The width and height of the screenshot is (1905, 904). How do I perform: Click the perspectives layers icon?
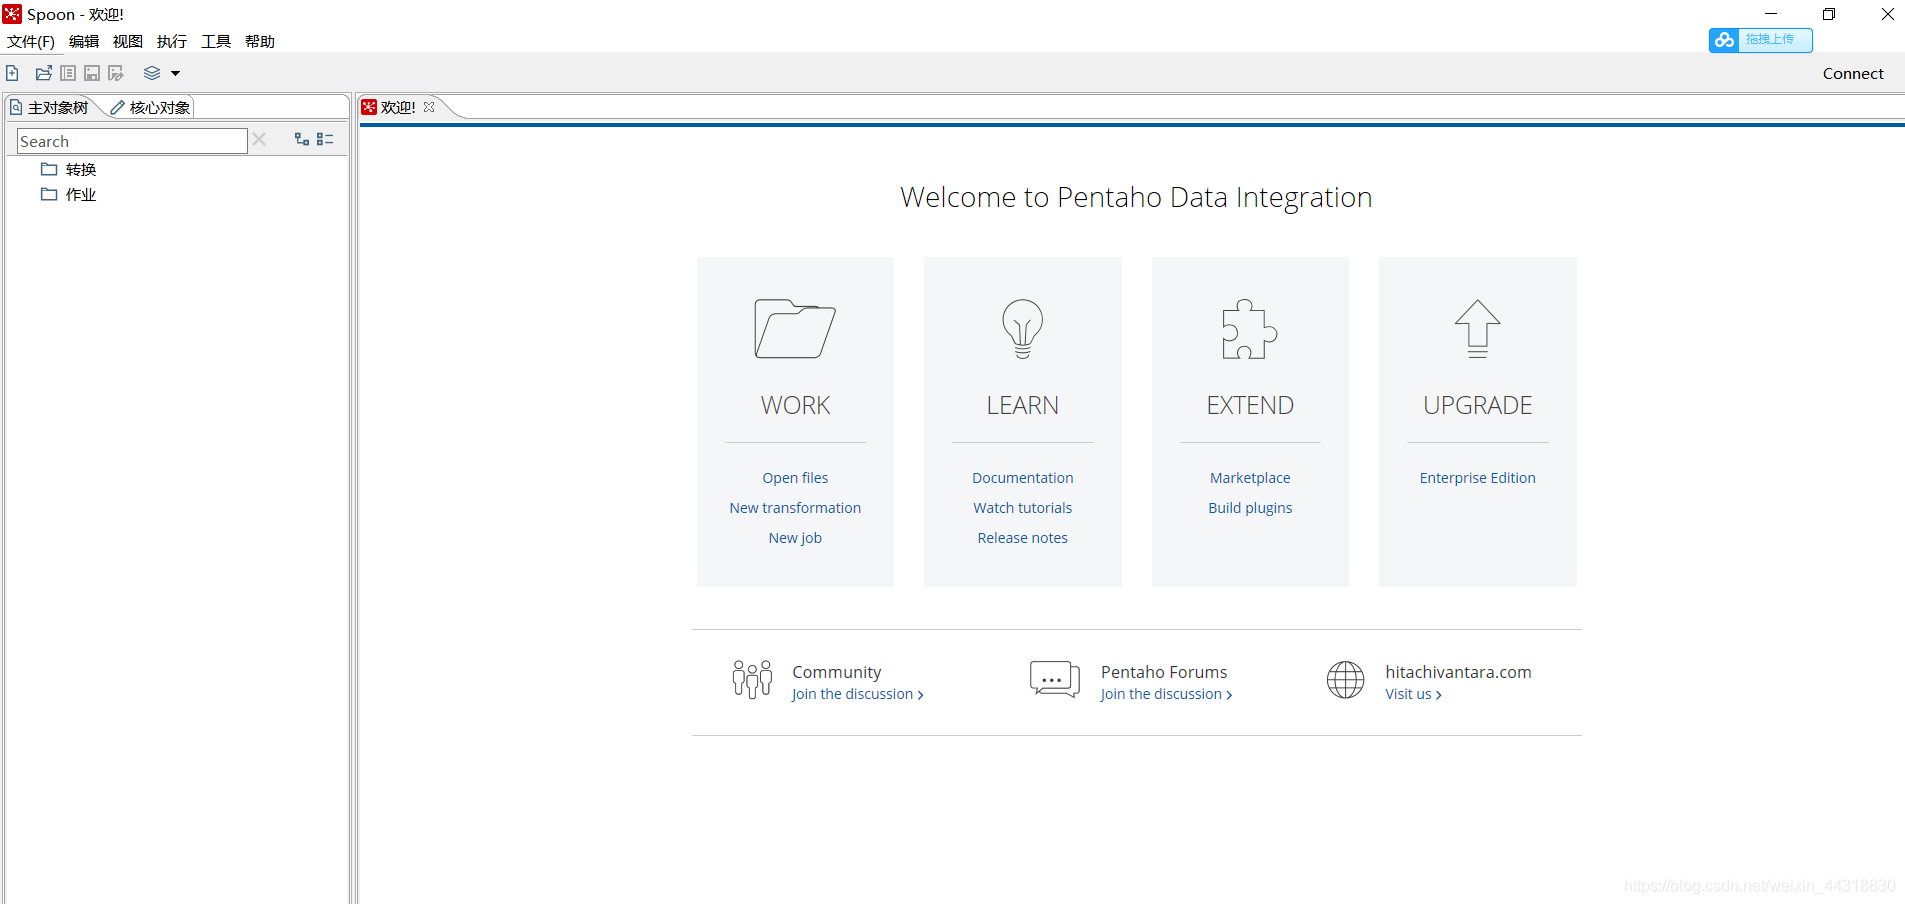click(152, 73)
